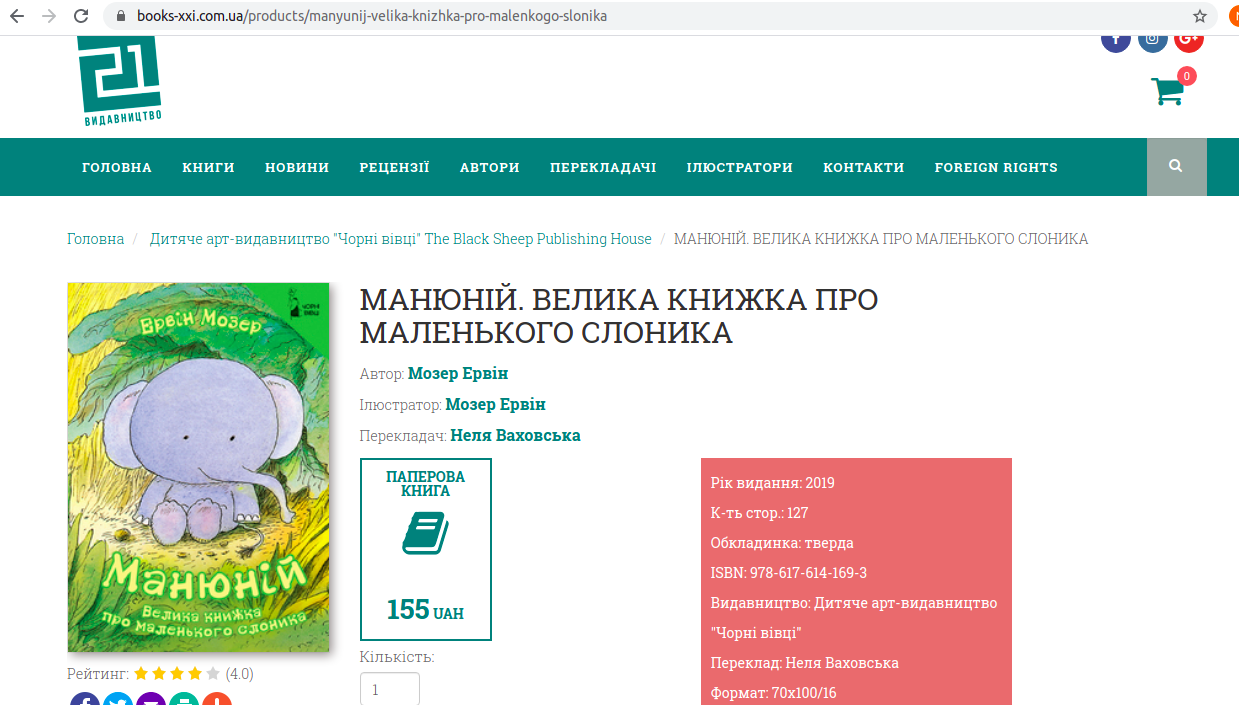
Task: Click the browser forward arrow
Action: click(x=49, y=16)
